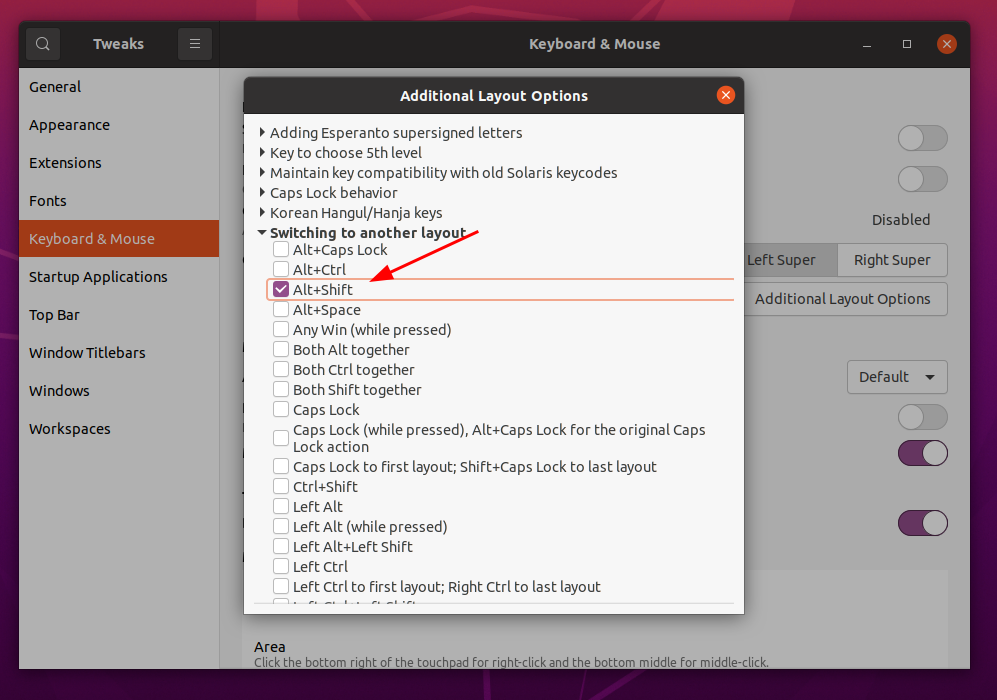997x700 pixels.
Task: Maximize the Tweaks window
Action: point(907,44)
